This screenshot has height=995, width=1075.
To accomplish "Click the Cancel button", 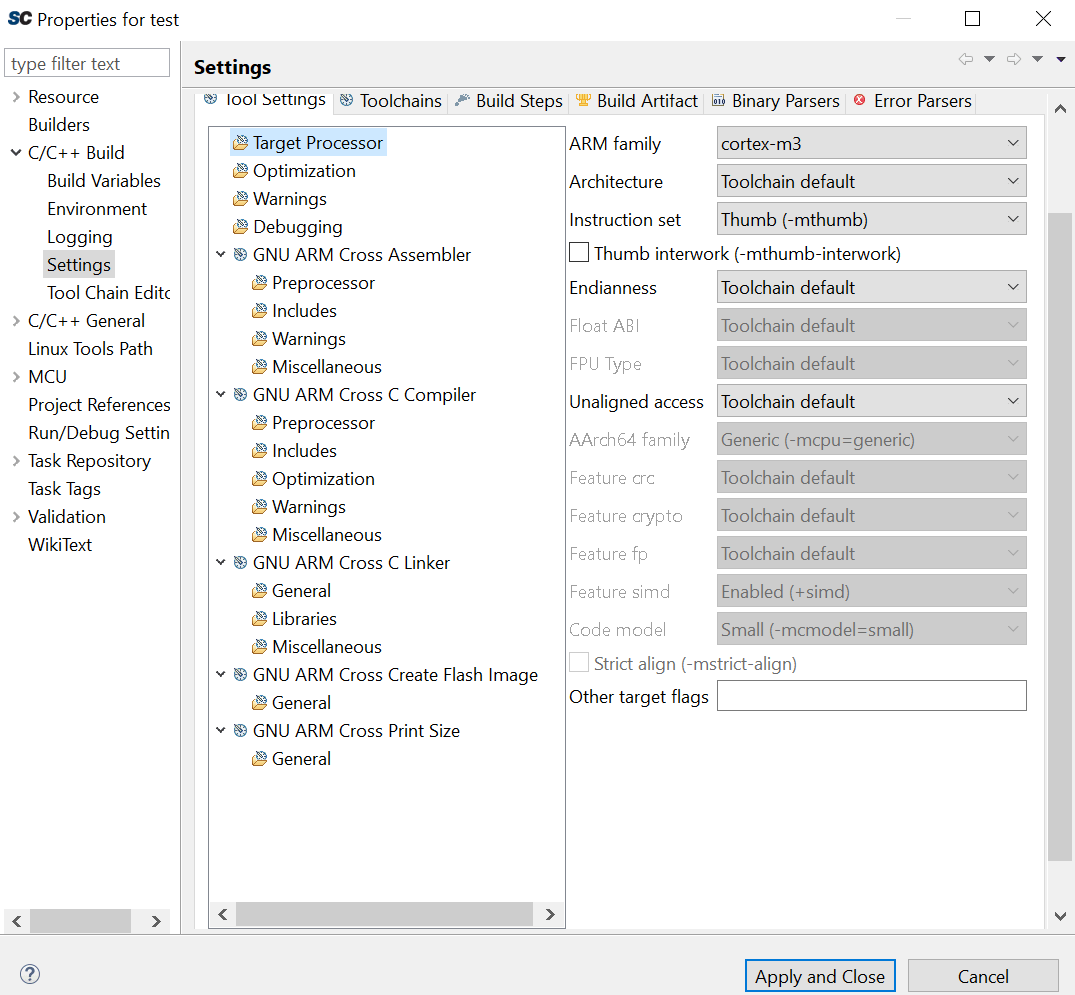I will (982, 976).
